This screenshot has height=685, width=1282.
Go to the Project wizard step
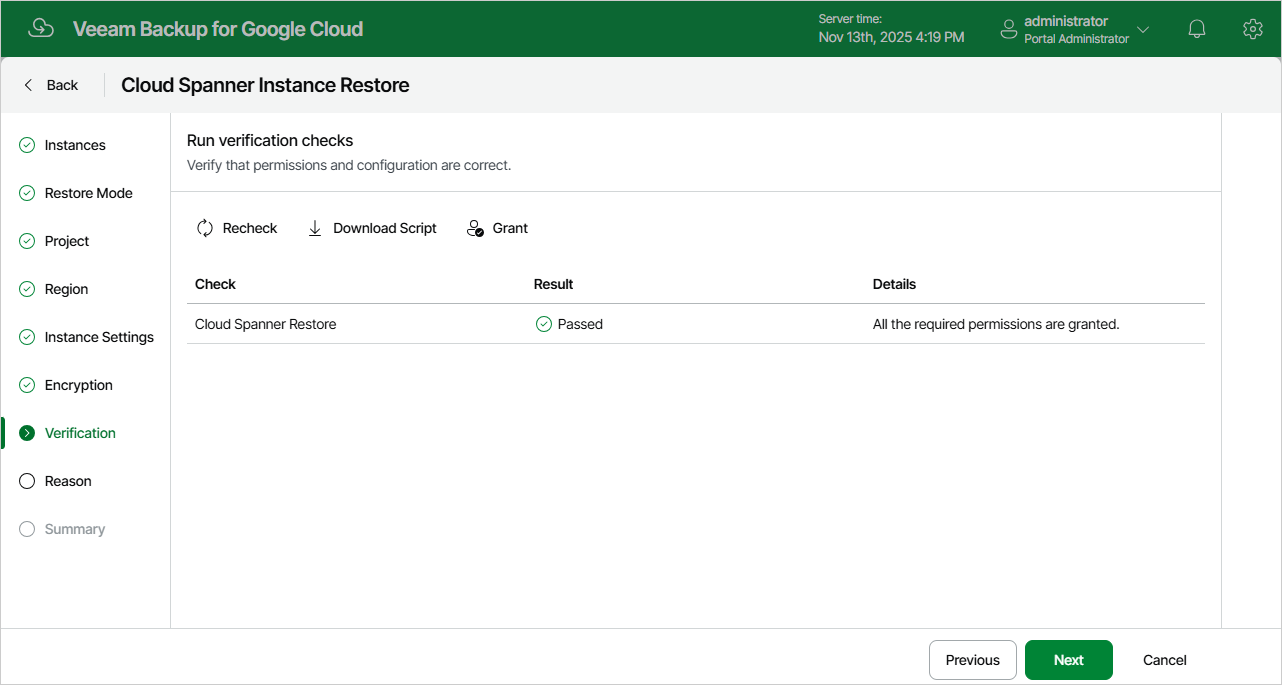[x=67, y=241]
